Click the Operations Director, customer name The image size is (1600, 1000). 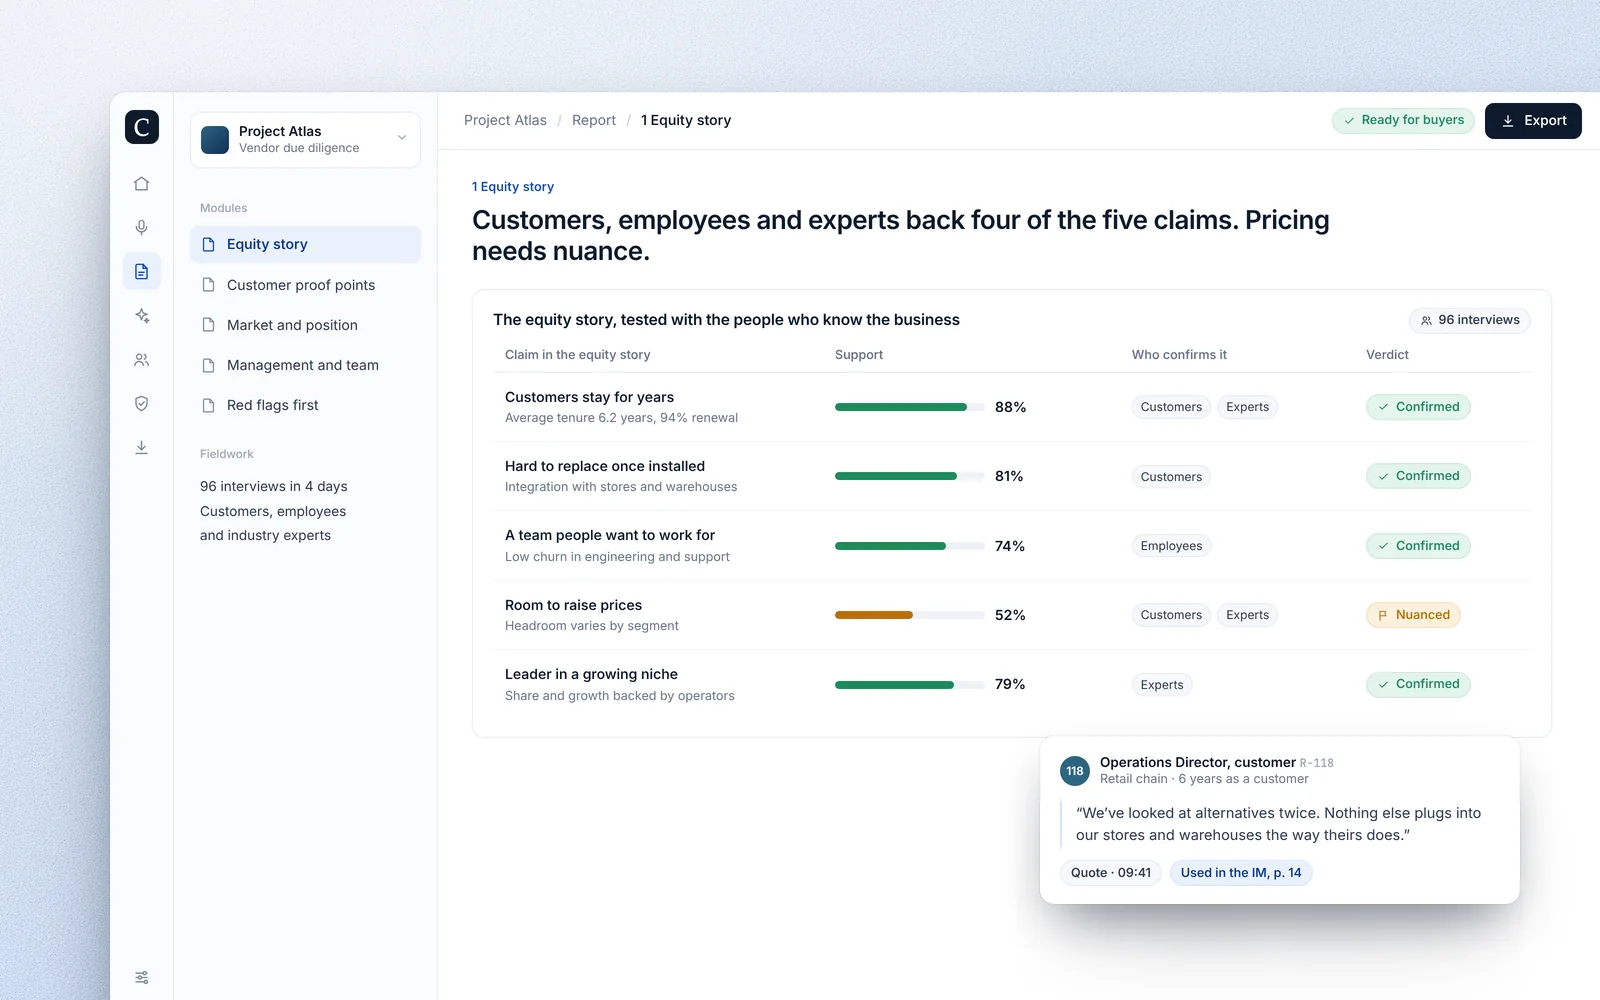[x=1198, y=762]
